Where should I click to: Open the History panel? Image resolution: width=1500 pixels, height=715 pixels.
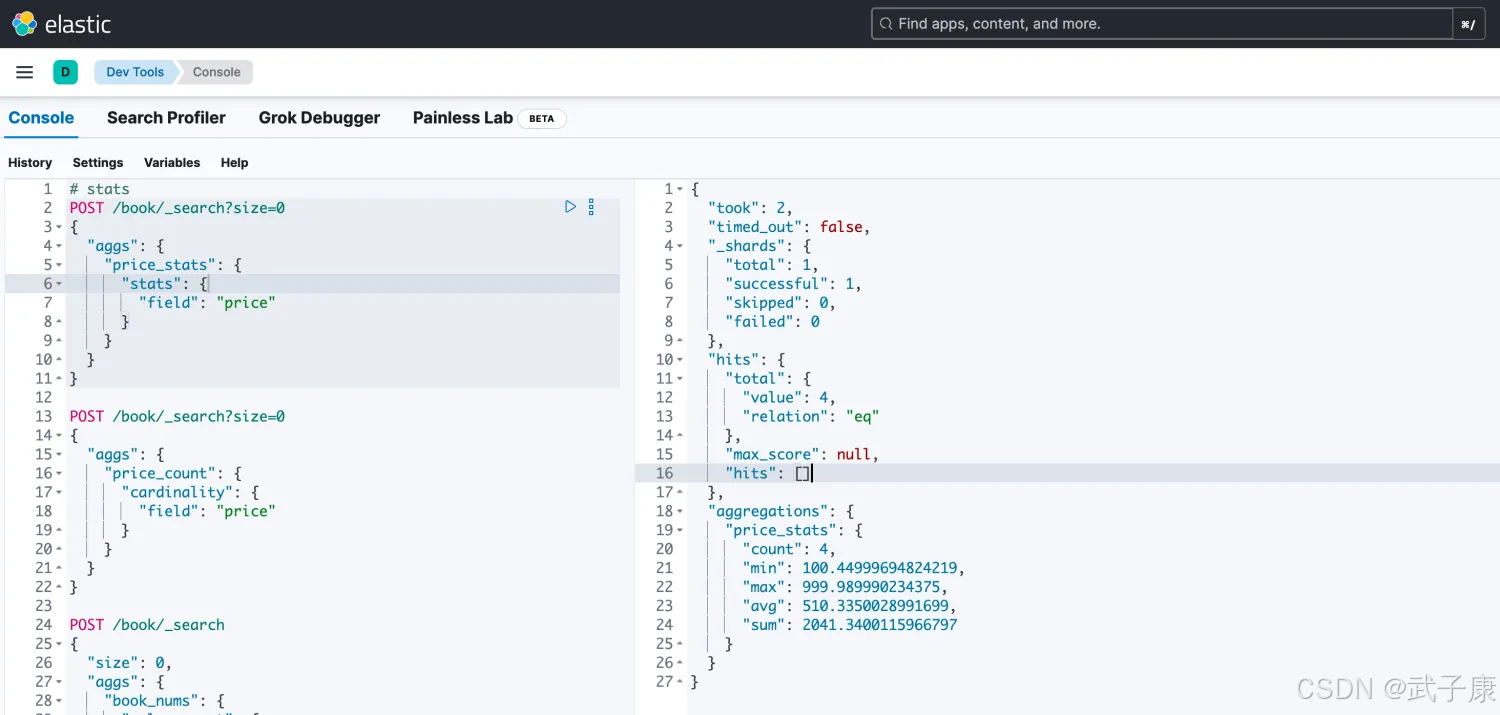[x=30, y=162]
